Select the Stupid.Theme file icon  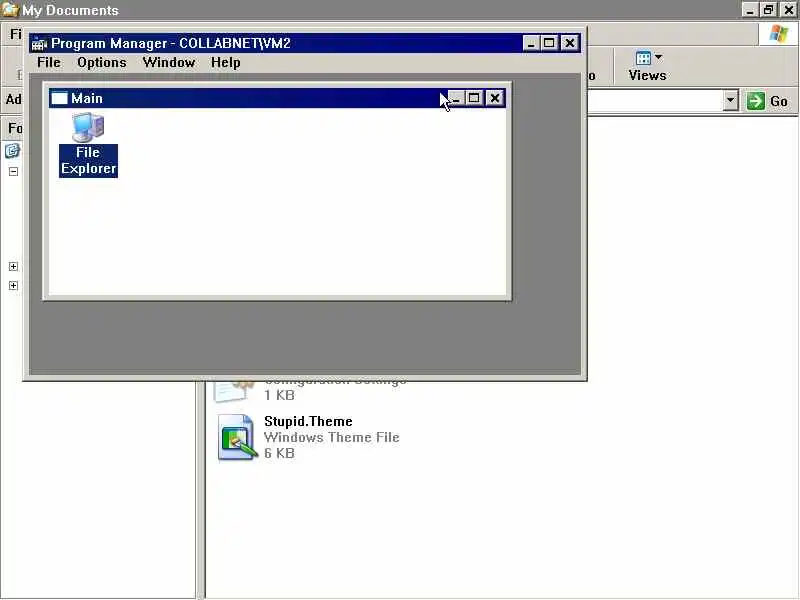pyautogui.click(x=236, y=438)
